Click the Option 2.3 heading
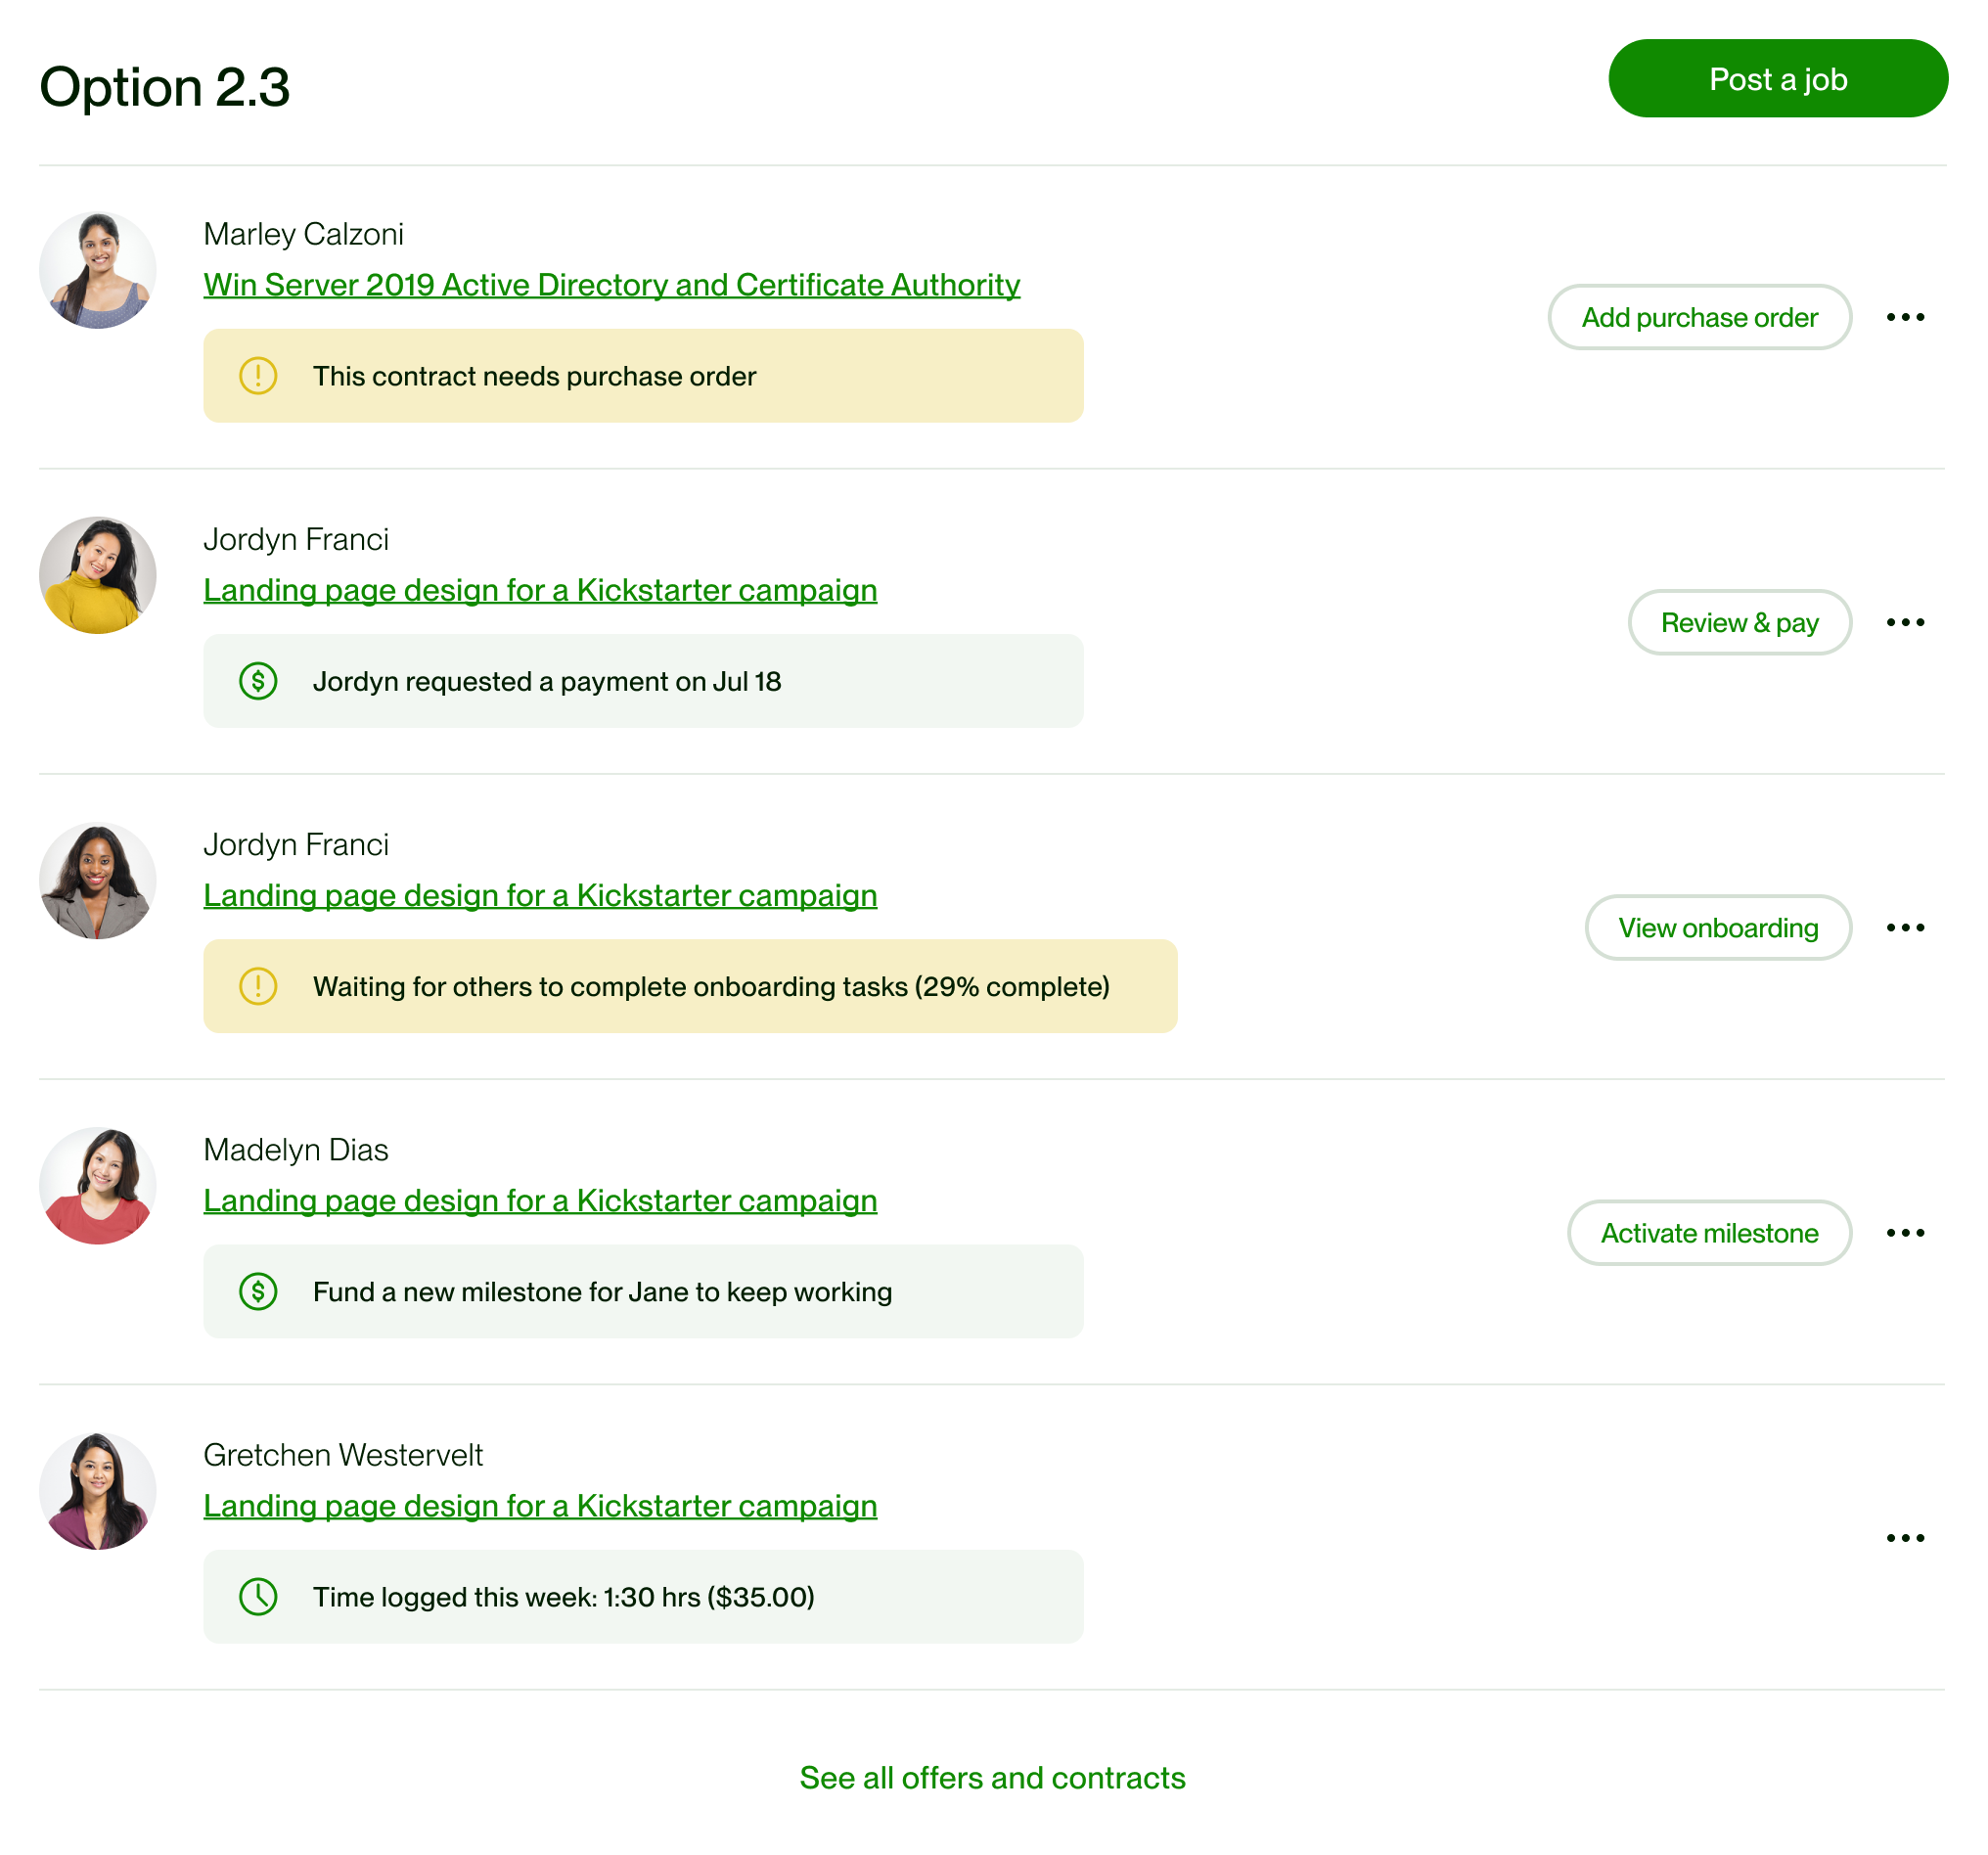 coord(165,86)
